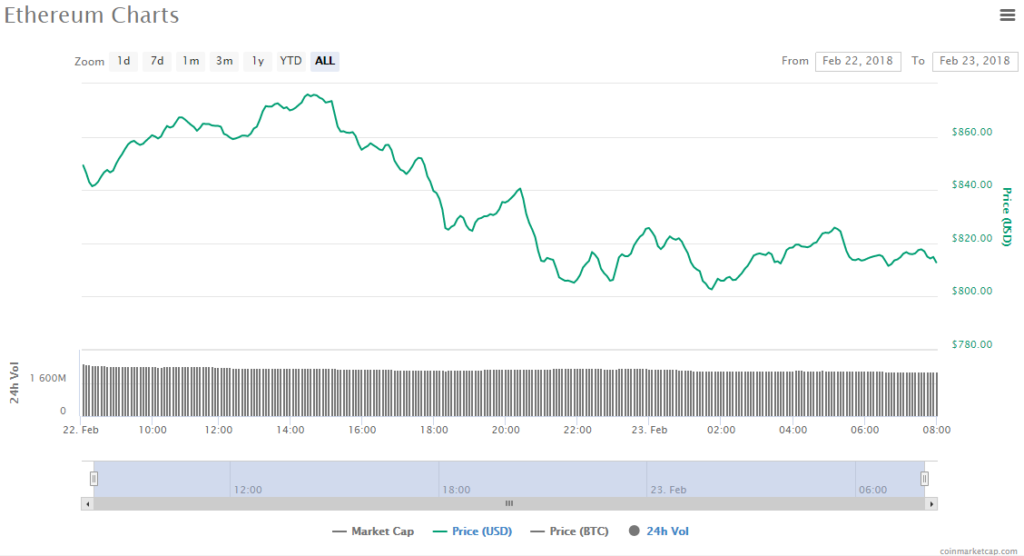Toggle Price (BTC) series in legend
The image size is (1024, 556).
(574, 531)
